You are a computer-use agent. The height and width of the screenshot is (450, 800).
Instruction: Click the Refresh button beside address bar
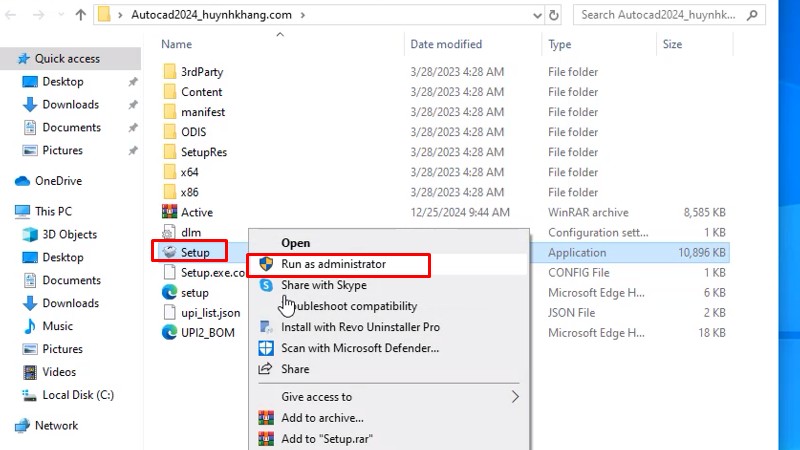tap(551, 15)
